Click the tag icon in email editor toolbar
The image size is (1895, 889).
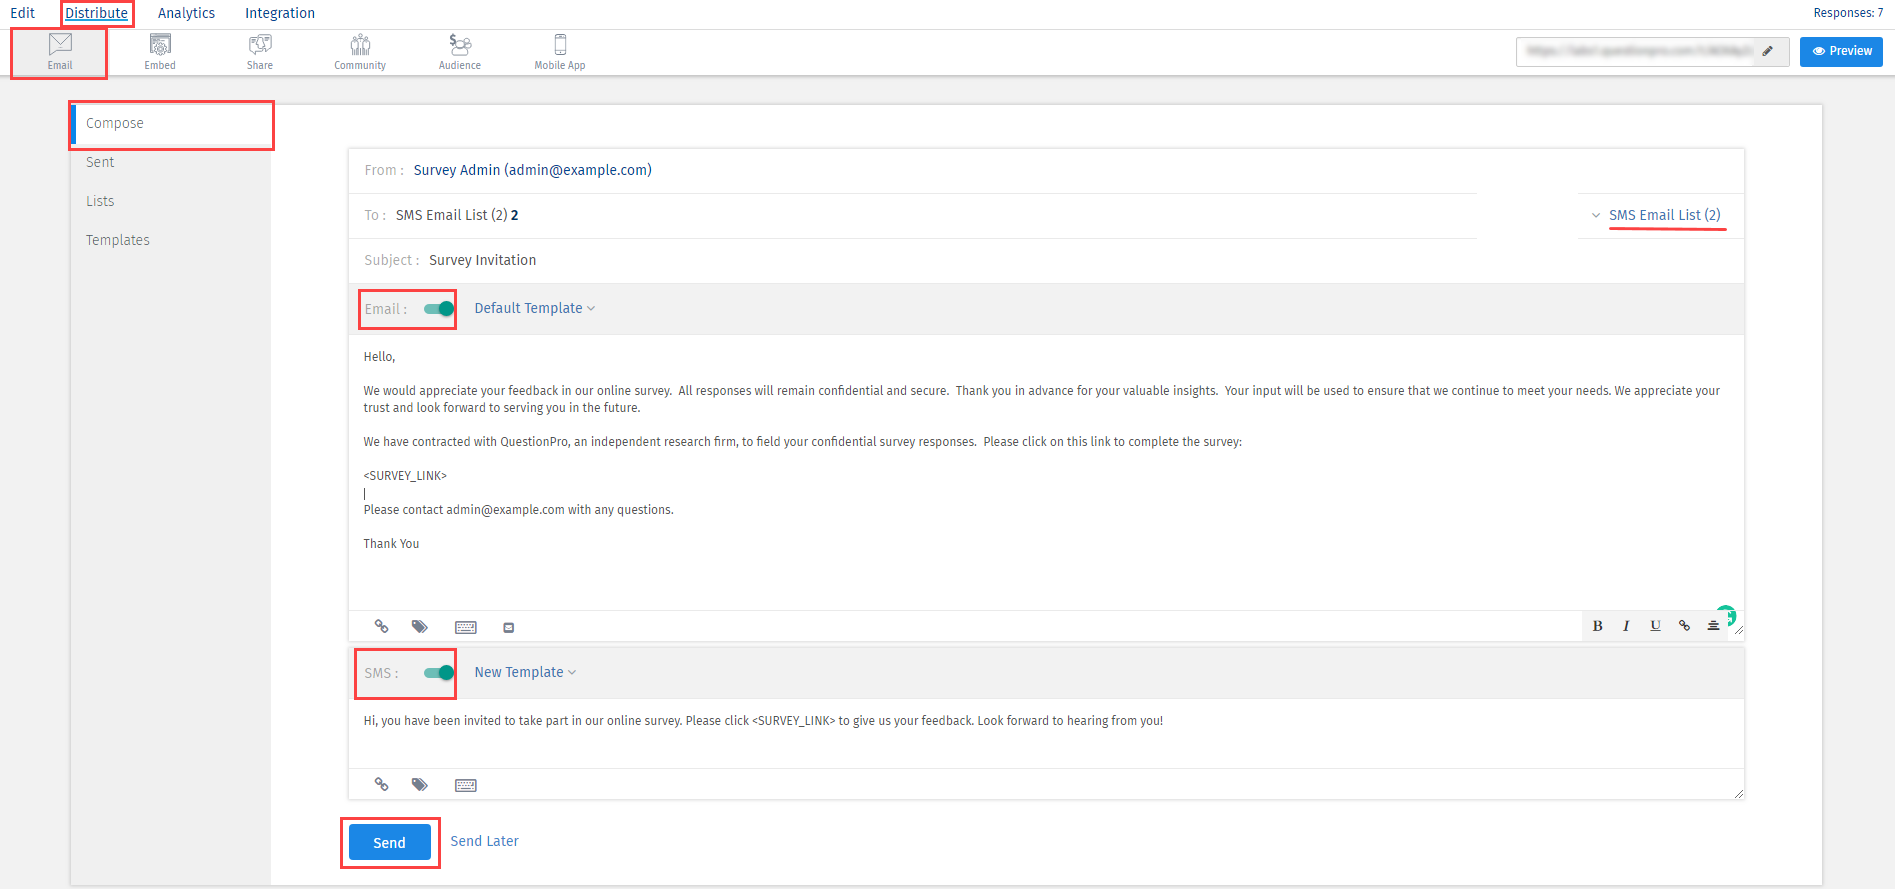(420, 627)
